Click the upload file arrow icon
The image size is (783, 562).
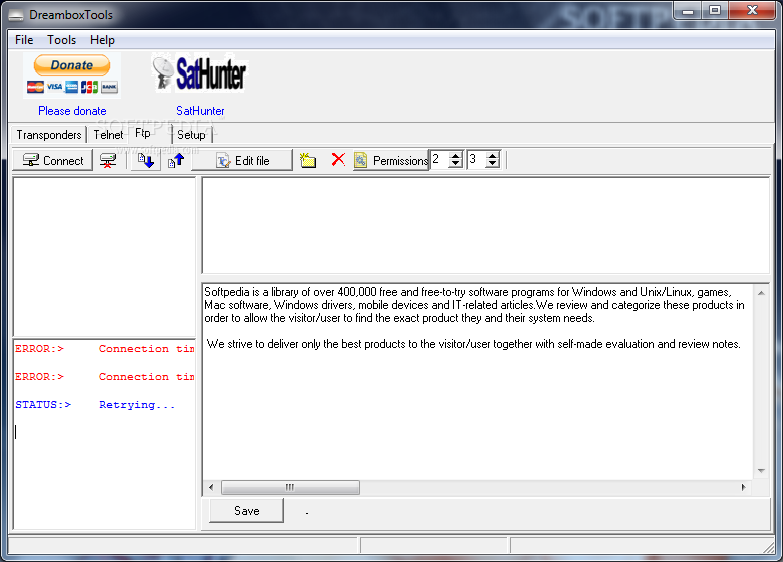point(176,160)
